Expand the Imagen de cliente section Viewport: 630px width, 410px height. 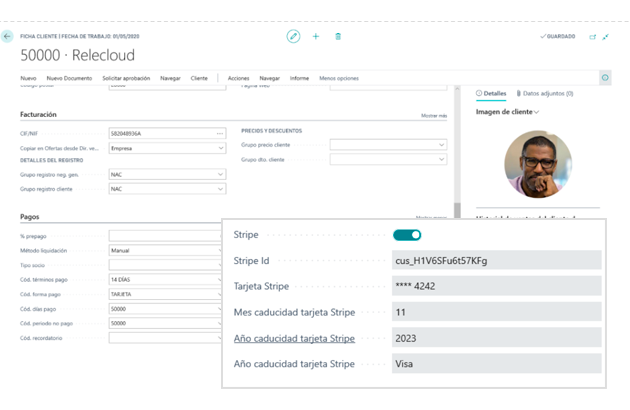click(507, 112)
